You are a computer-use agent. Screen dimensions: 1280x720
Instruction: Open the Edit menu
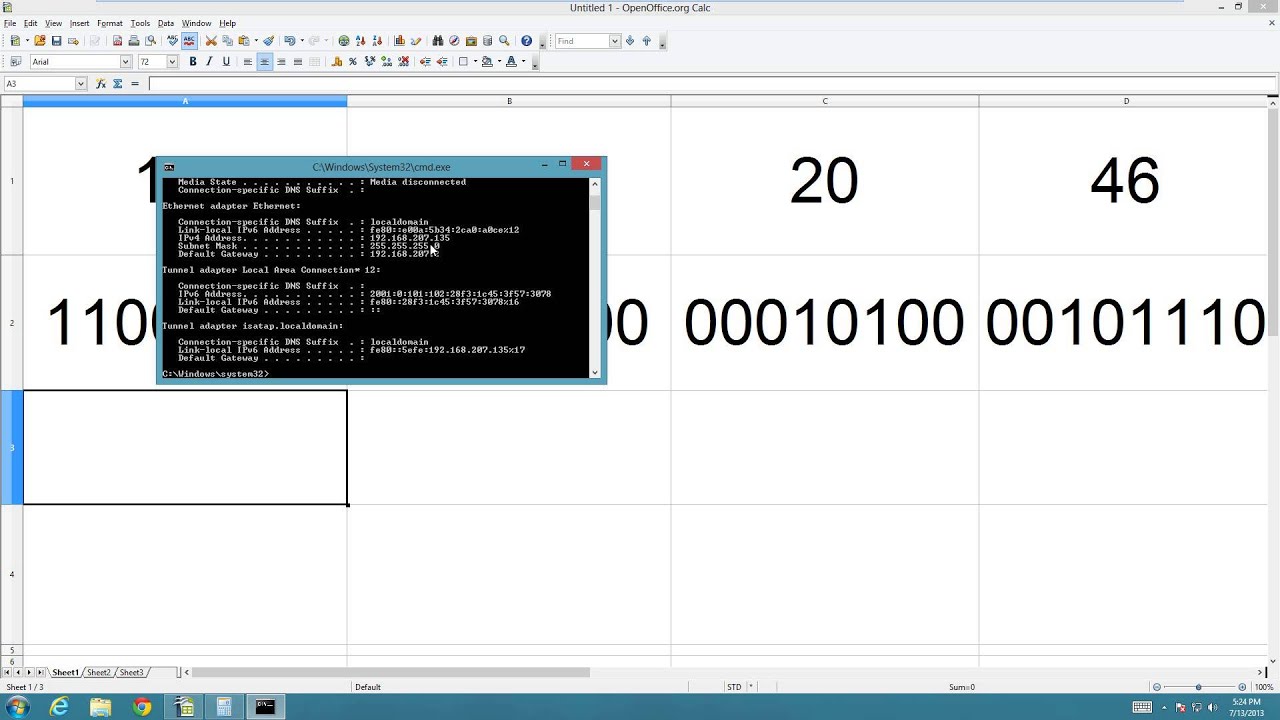31,23
